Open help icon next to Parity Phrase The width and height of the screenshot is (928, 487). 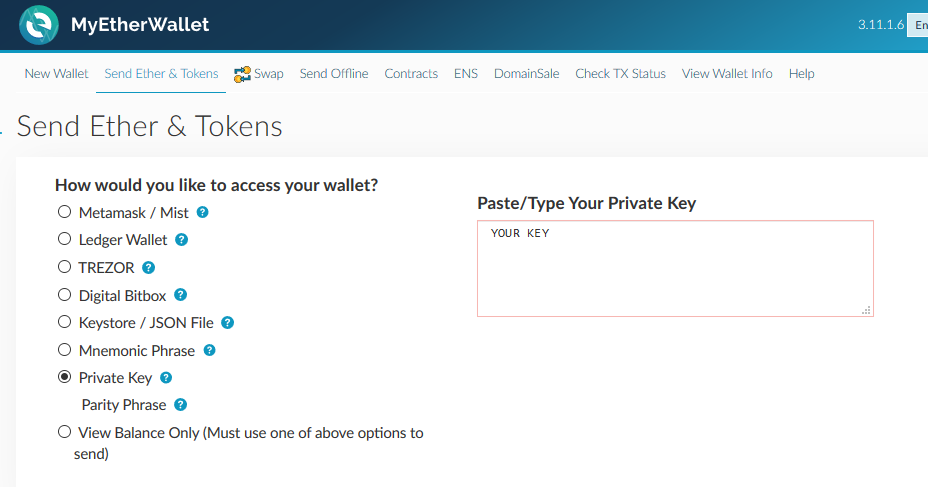181,405
